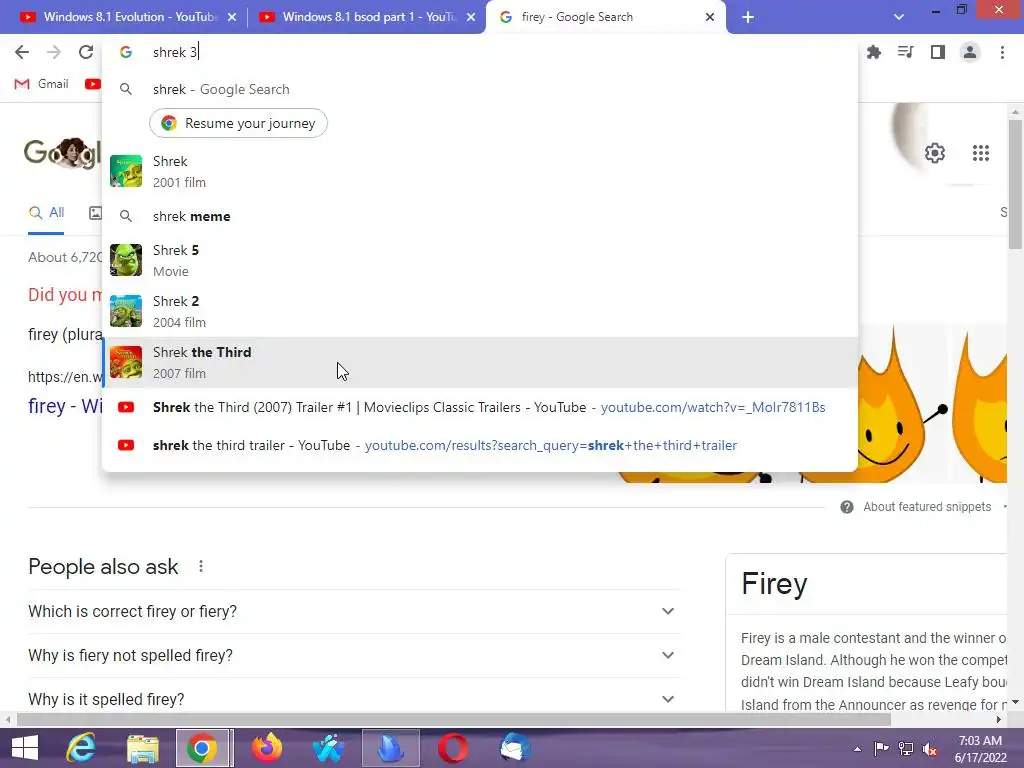Open the Windows Start button
Image resolution: width=1024 pixels, height=768 pixels.
(x=25, y=748)
